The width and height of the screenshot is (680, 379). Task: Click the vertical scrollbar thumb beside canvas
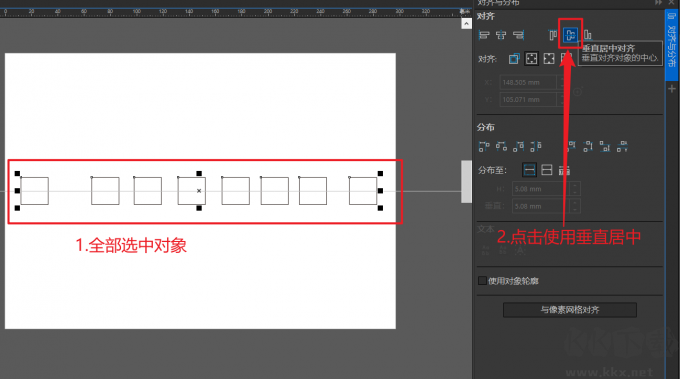pos(466,181)
